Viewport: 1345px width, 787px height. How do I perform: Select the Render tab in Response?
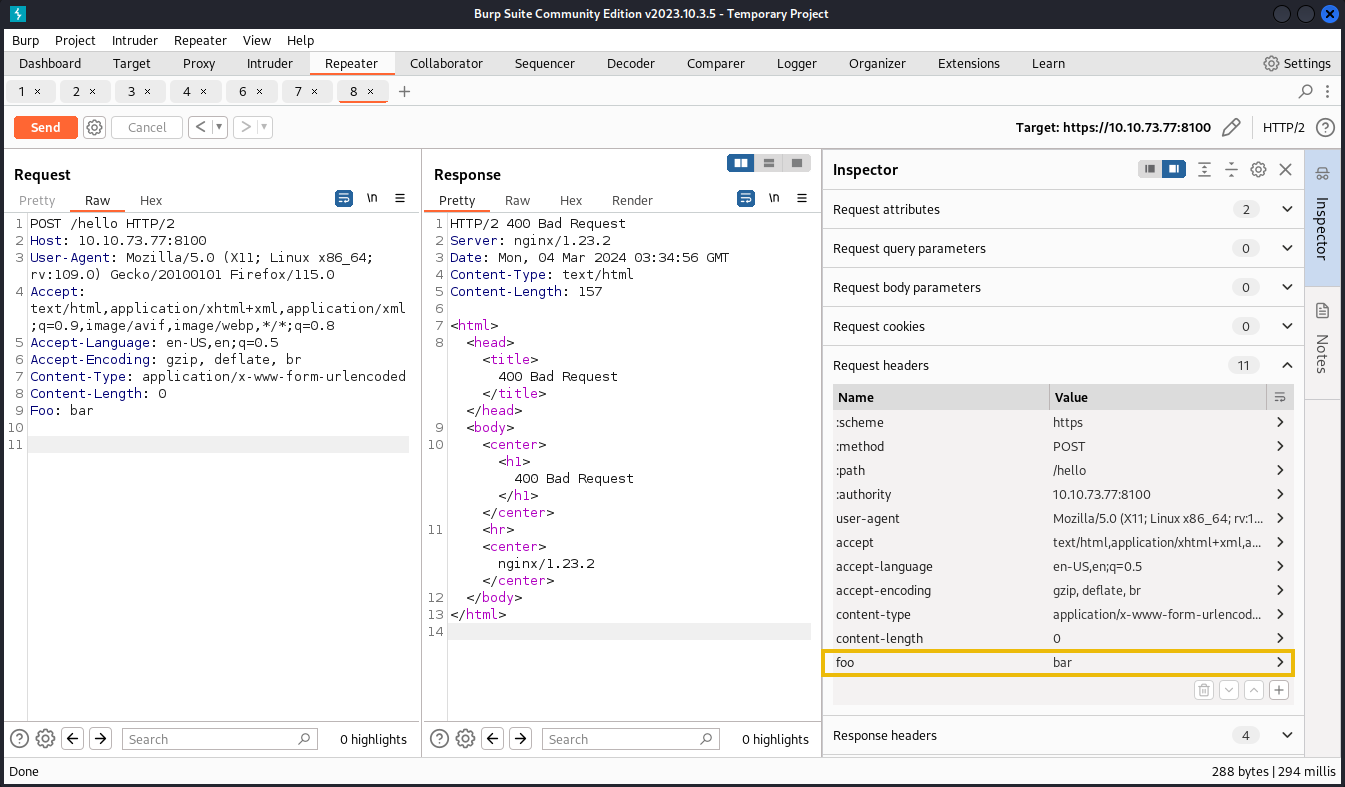[x=632, y=200]
